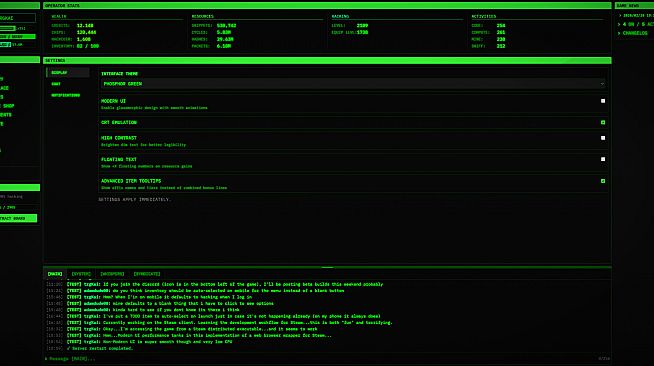Open the Changelog link in Game News

coord(635,33)
